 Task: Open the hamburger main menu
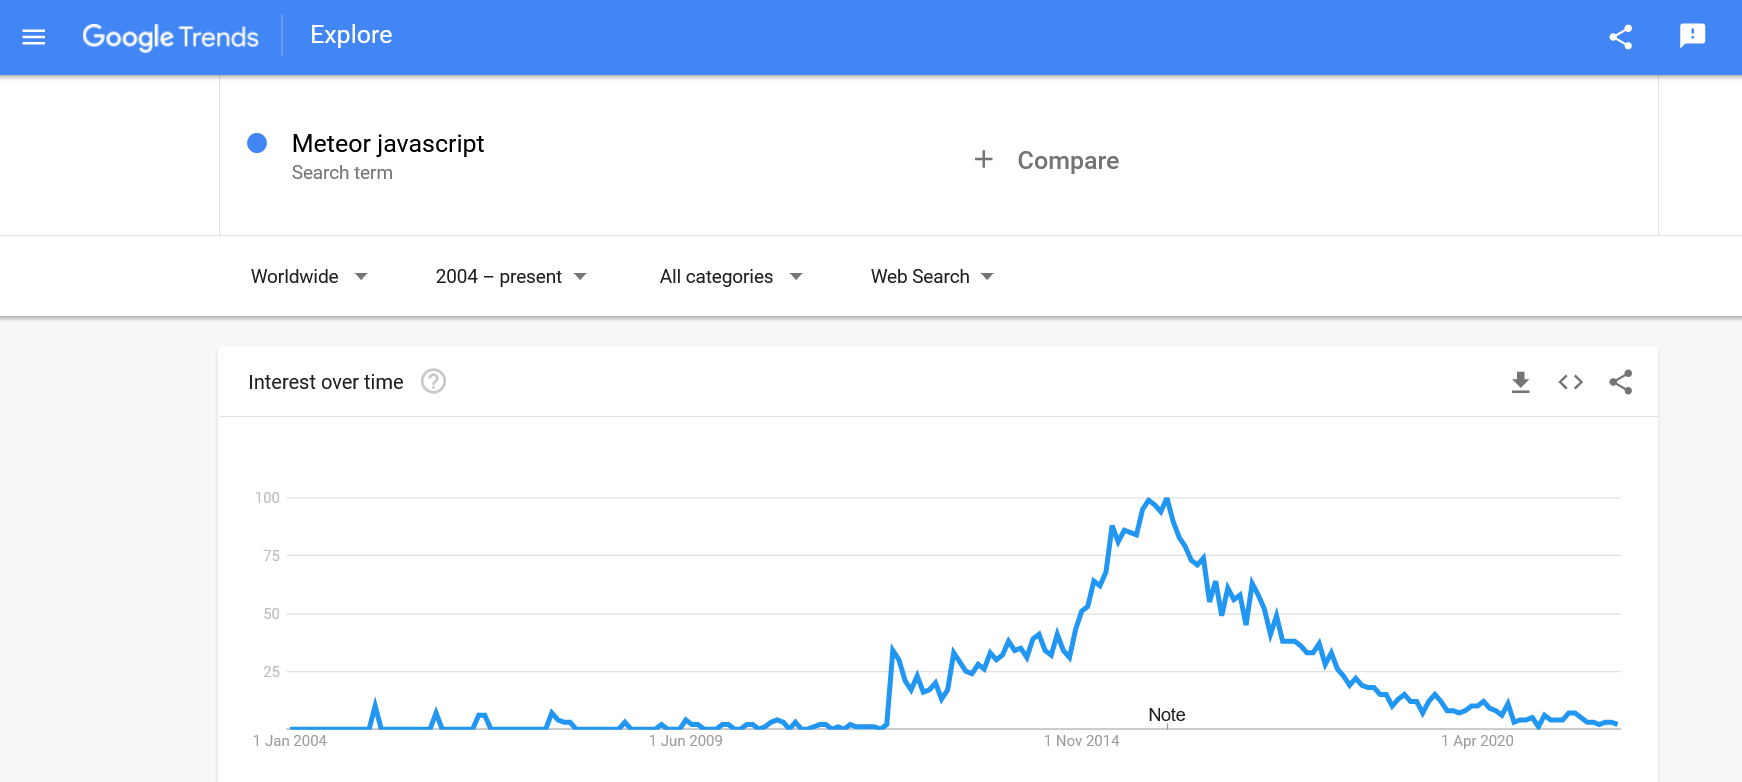pos(34,37)
